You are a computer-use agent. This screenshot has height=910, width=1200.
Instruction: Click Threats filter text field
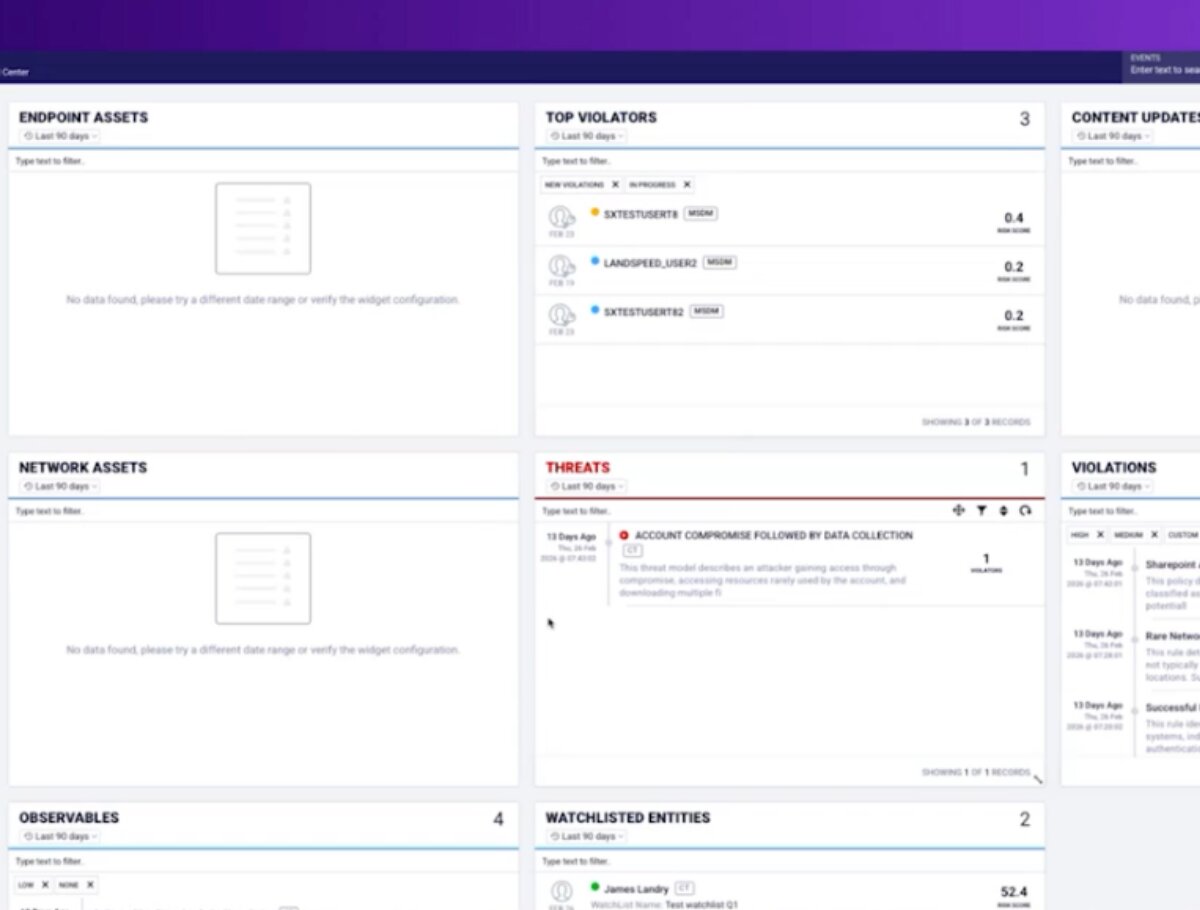740,511
